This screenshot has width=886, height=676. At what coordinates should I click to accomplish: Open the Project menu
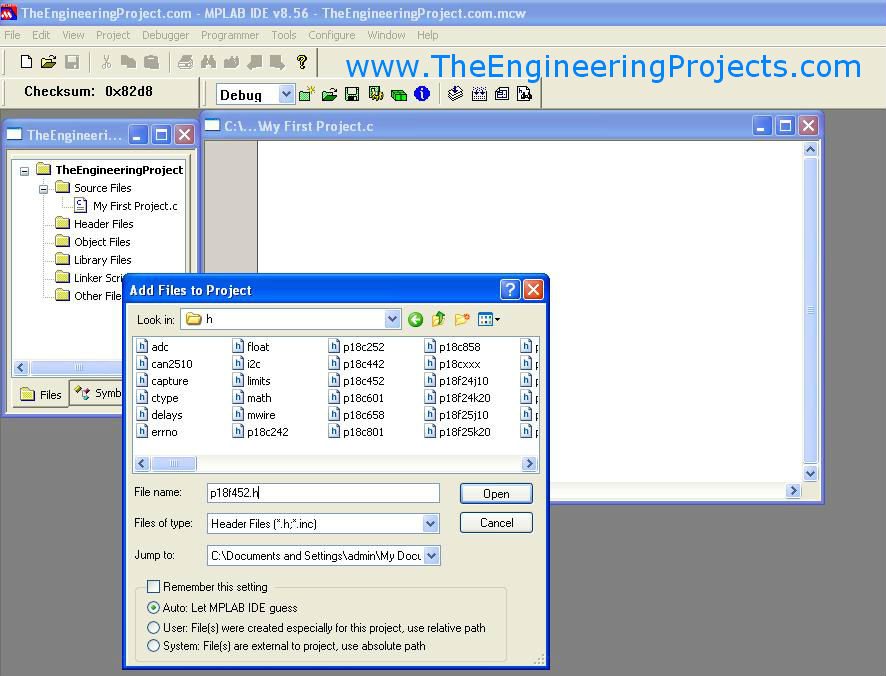pos(113,35)
